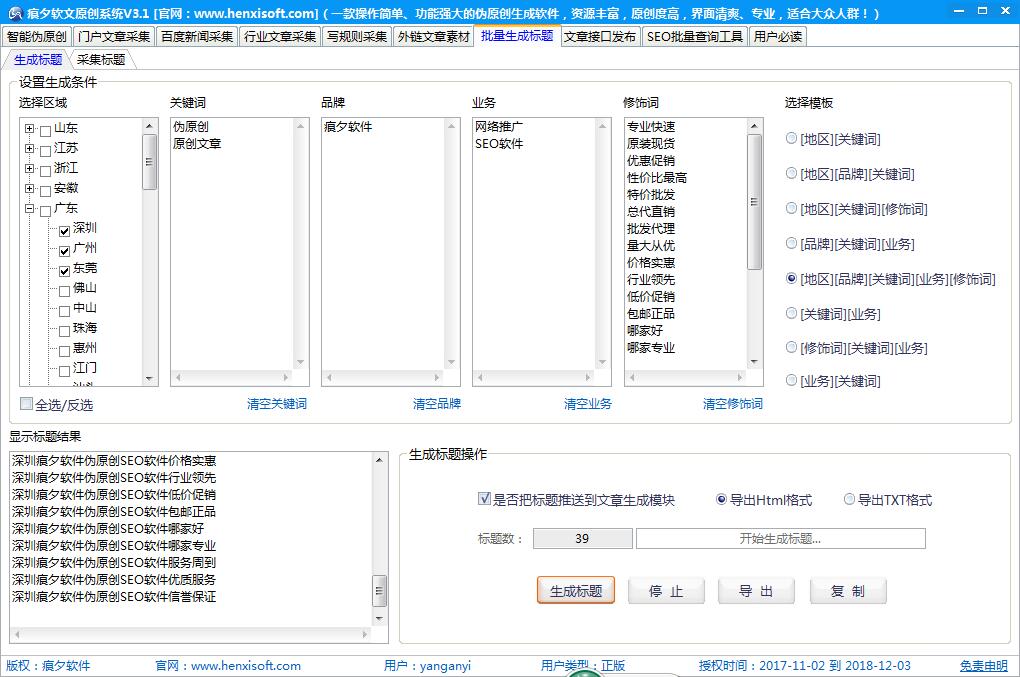
Task: Click scroll-down arrow of title results list
Action: point(379,618)
